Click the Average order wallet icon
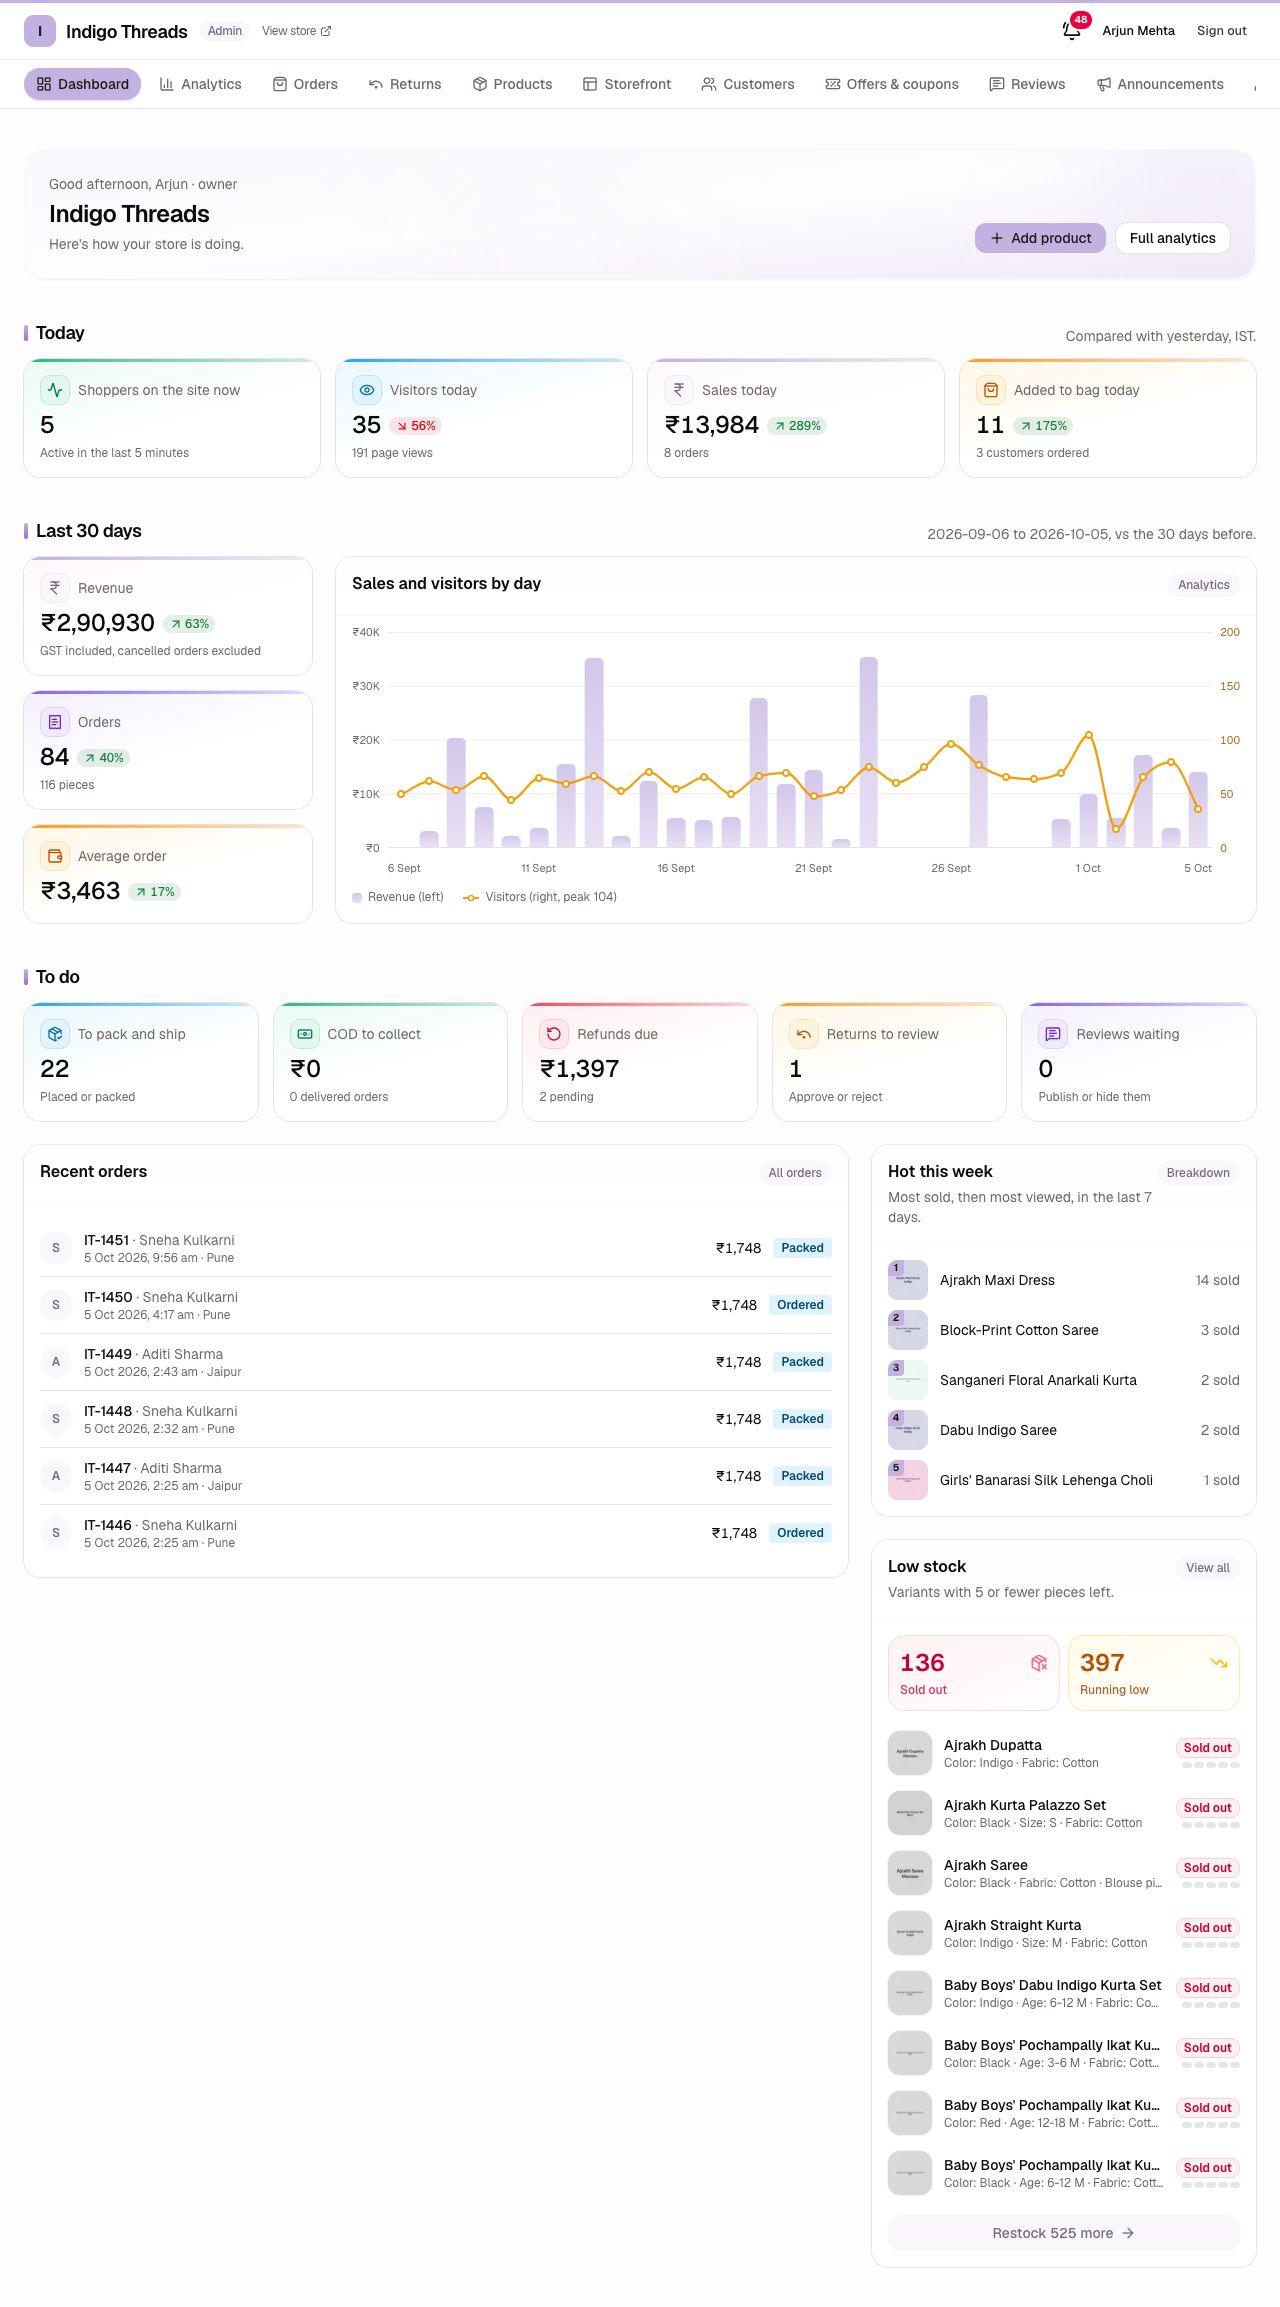Screen dimensions: 1280x2307 tap(55, 856)
